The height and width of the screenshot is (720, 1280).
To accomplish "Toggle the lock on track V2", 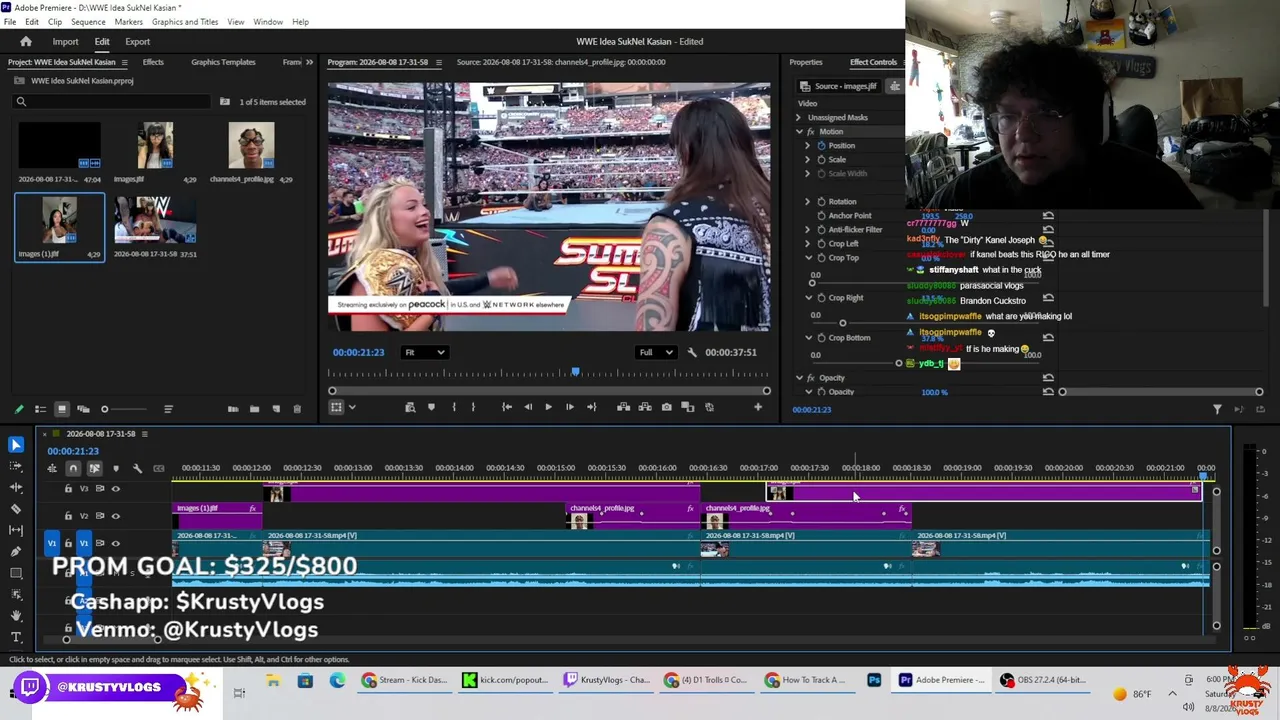I will click(x=68, y=516).
